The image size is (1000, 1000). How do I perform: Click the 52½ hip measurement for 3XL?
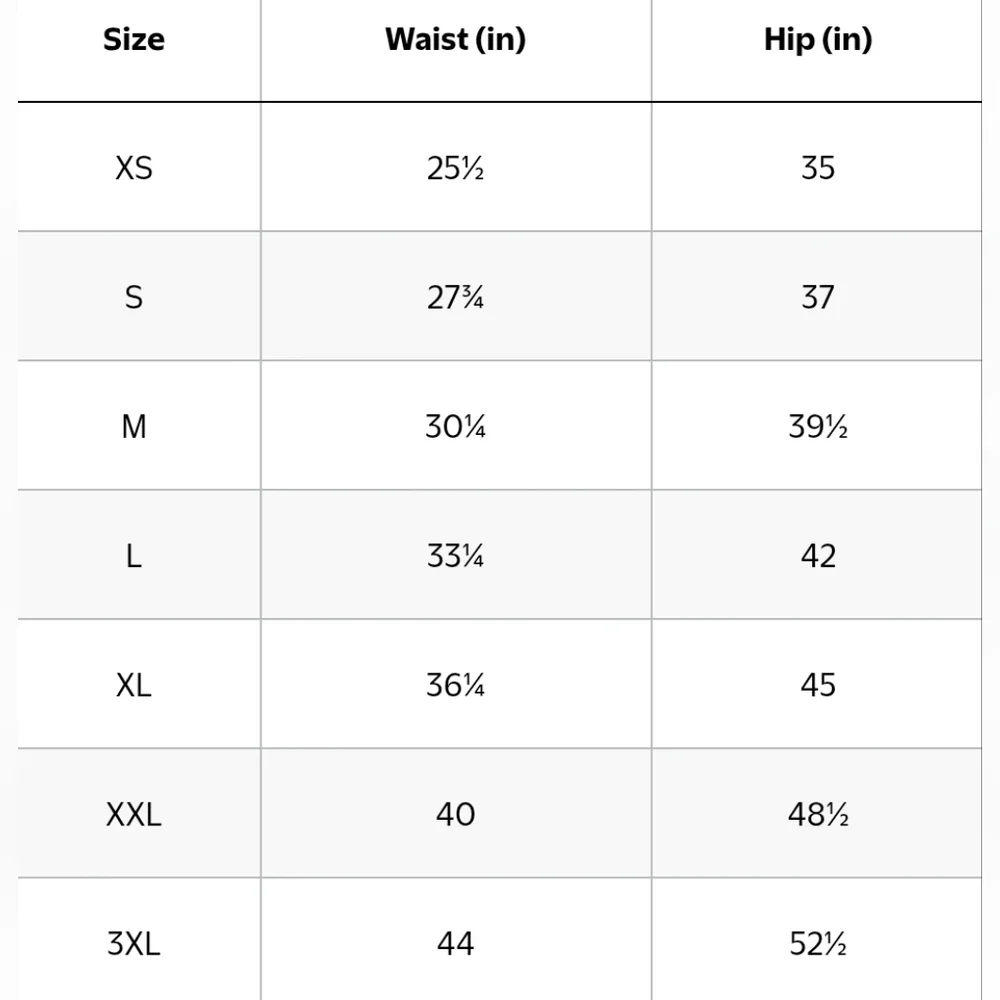point(817,943)
